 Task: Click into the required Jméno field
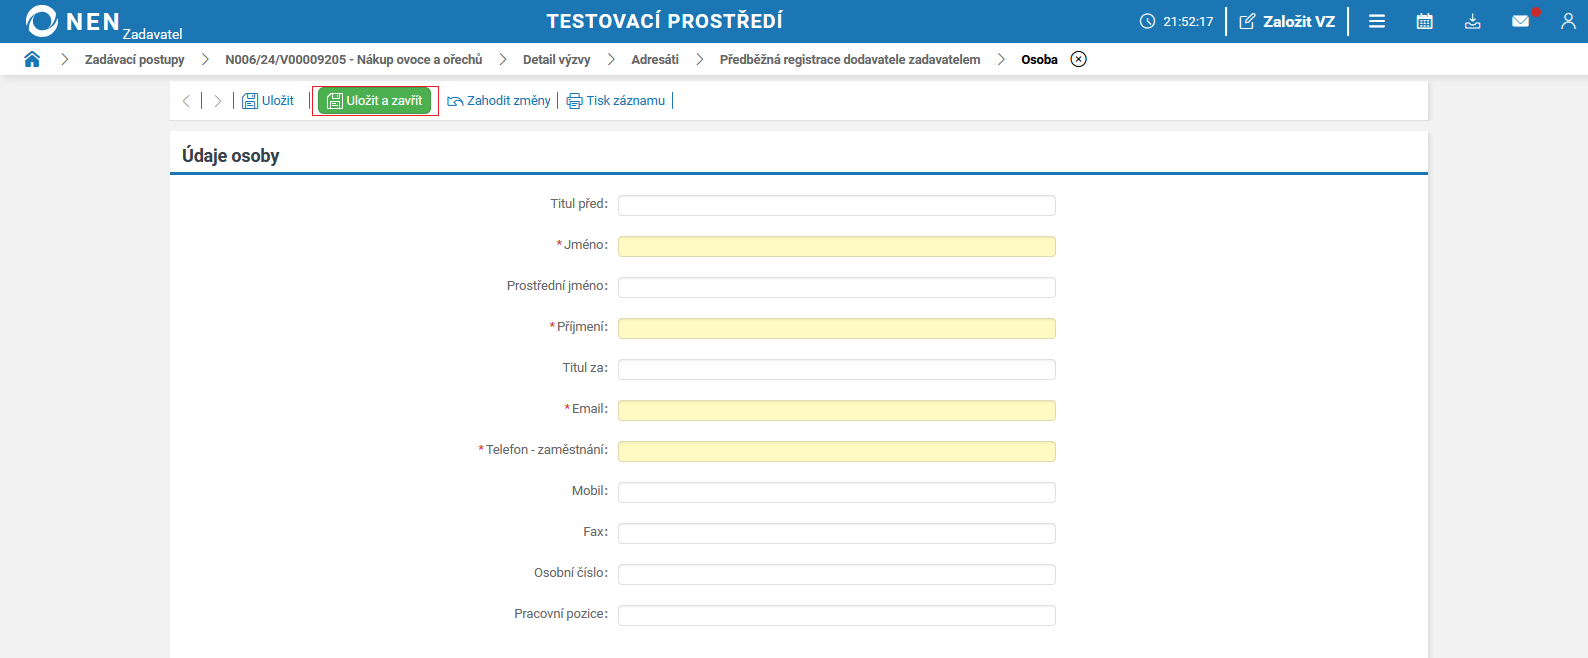836,245
